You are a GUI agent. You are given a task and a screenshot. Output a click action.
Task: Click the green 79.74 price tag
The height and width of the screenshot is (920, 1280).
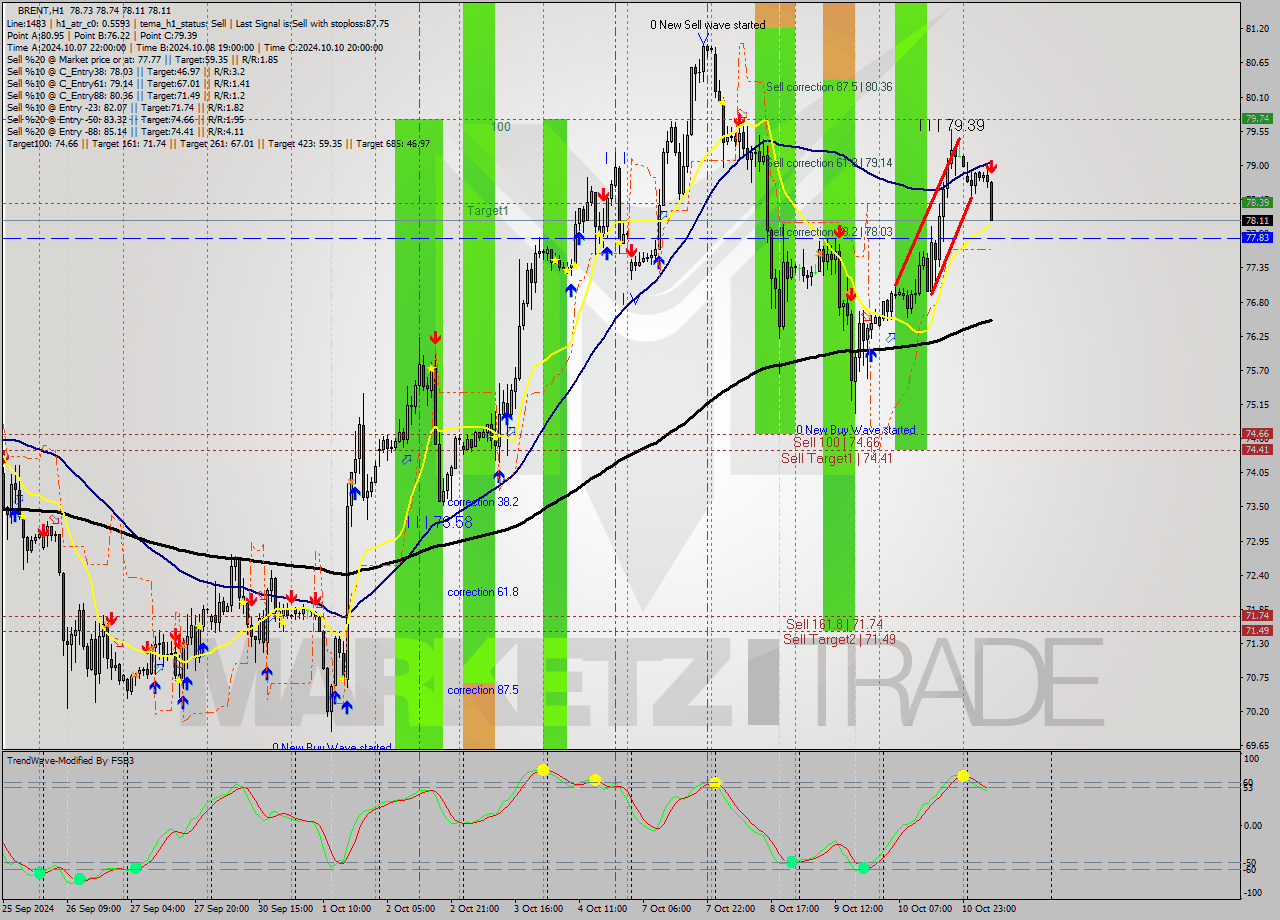1257,118
